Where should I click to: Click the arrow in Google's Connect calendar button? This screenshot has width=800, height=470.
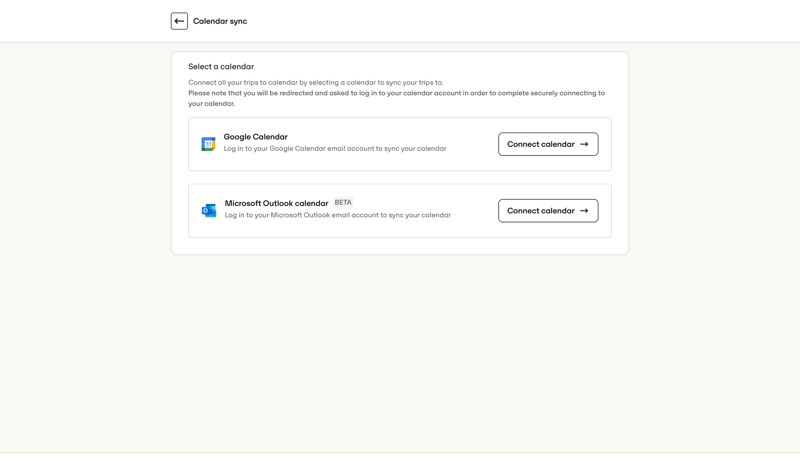(x=584, y=144)
